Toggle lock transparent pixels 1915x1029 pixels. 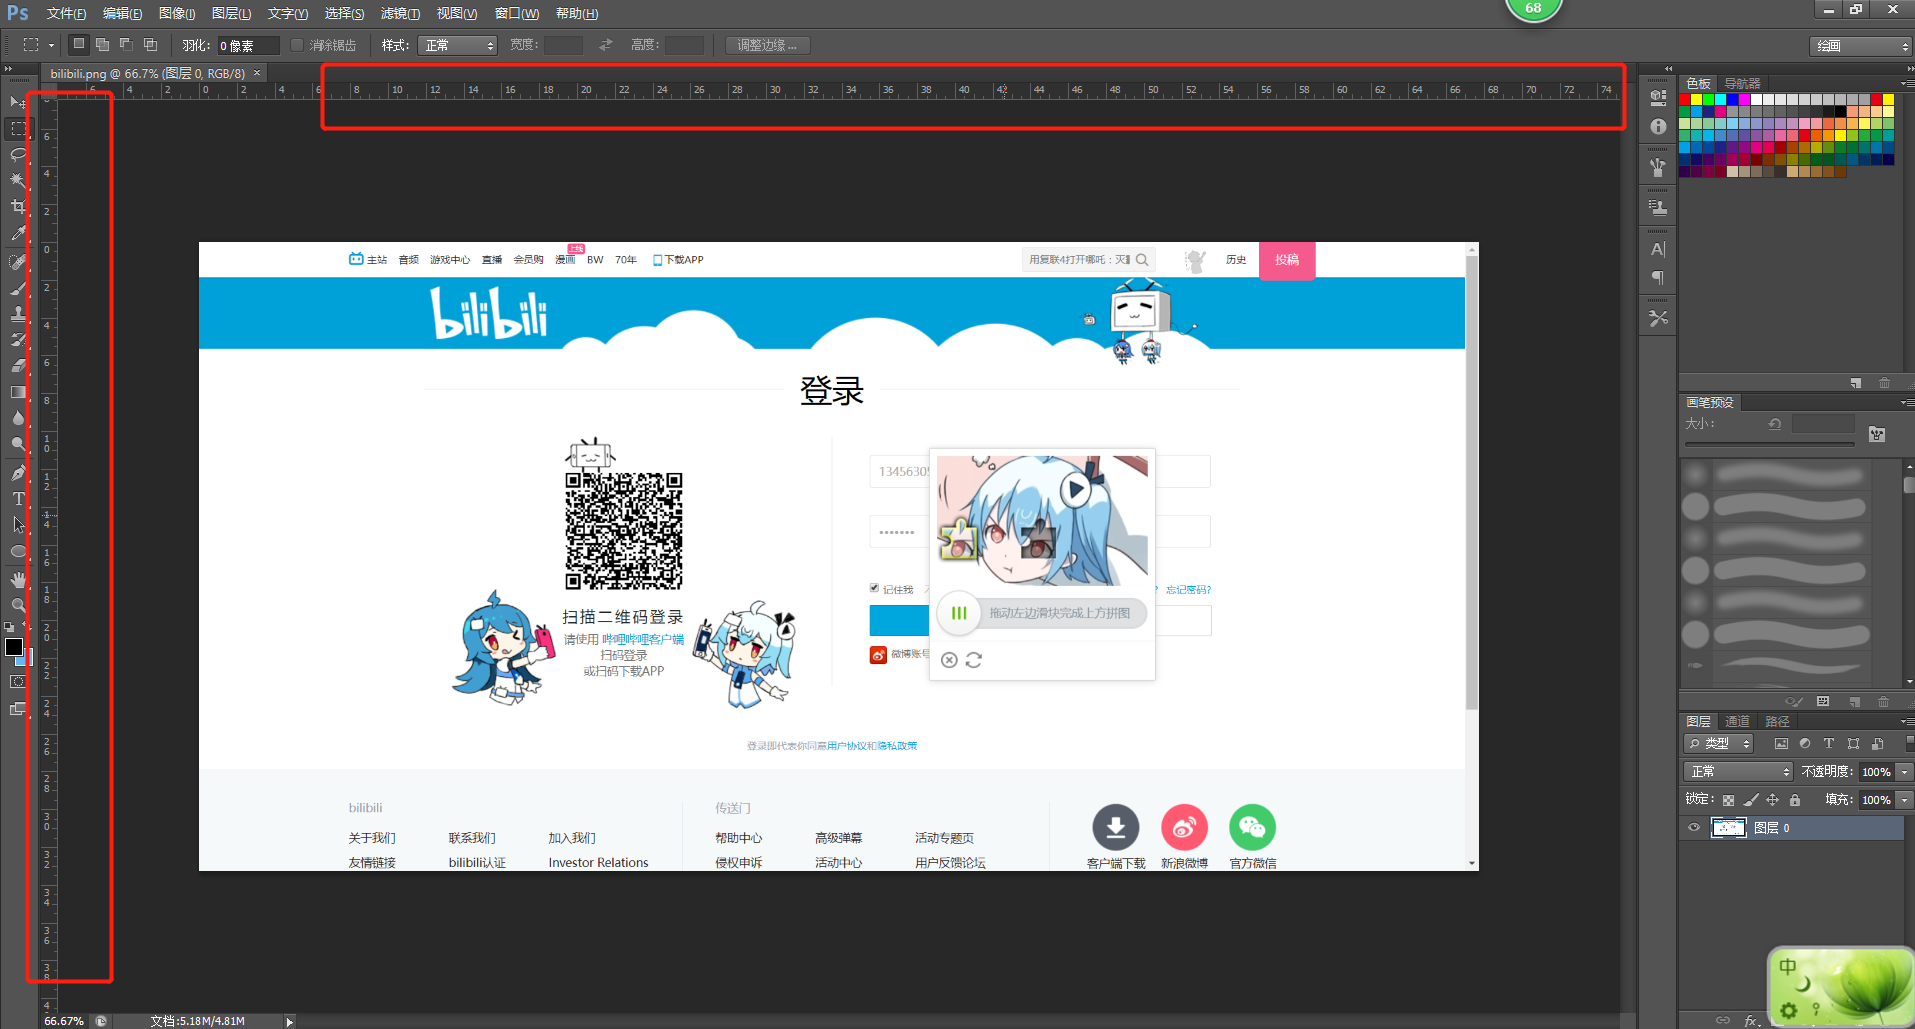(x=1728, y=800)
